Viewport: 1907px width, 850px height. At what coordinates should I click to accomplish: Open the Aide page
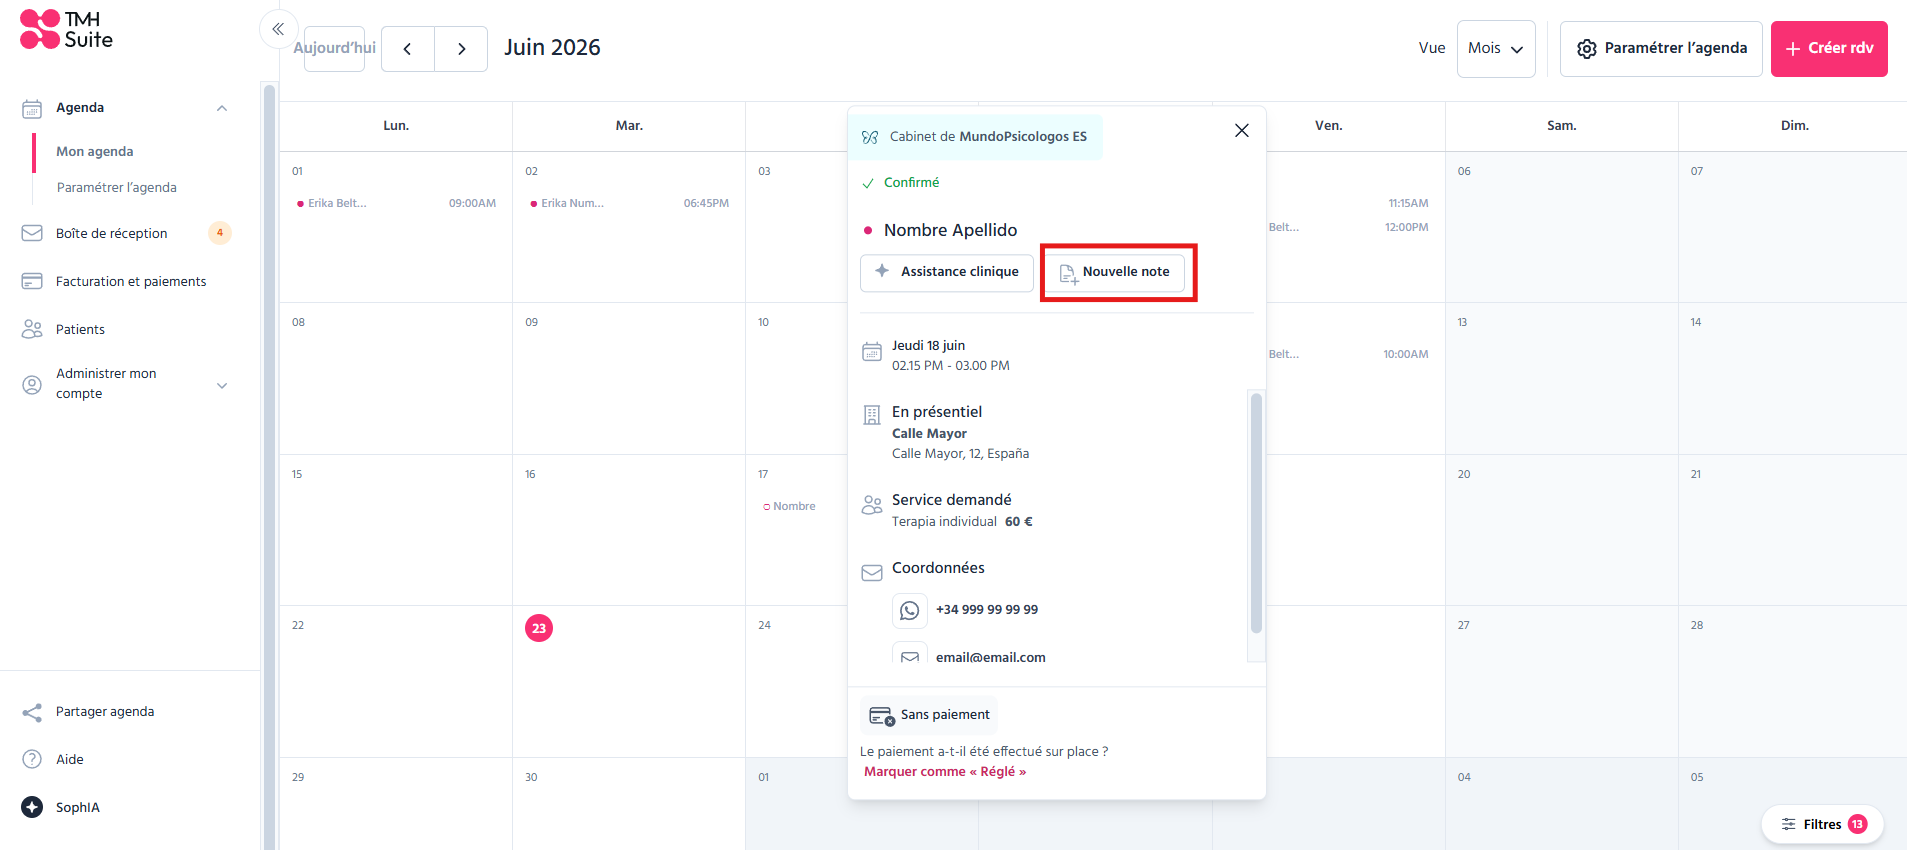click(70, 759)
